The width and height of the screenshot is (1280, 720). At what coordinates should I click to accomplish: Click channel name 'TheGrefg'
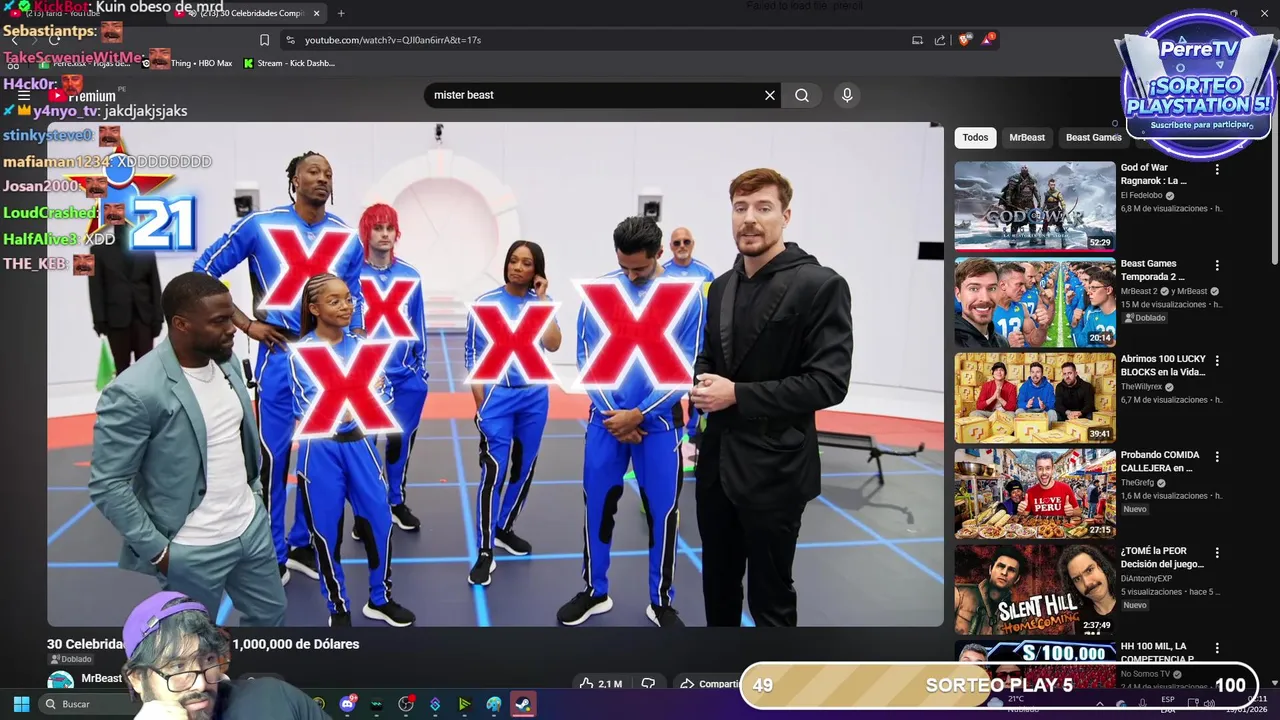click(1137, 483)
